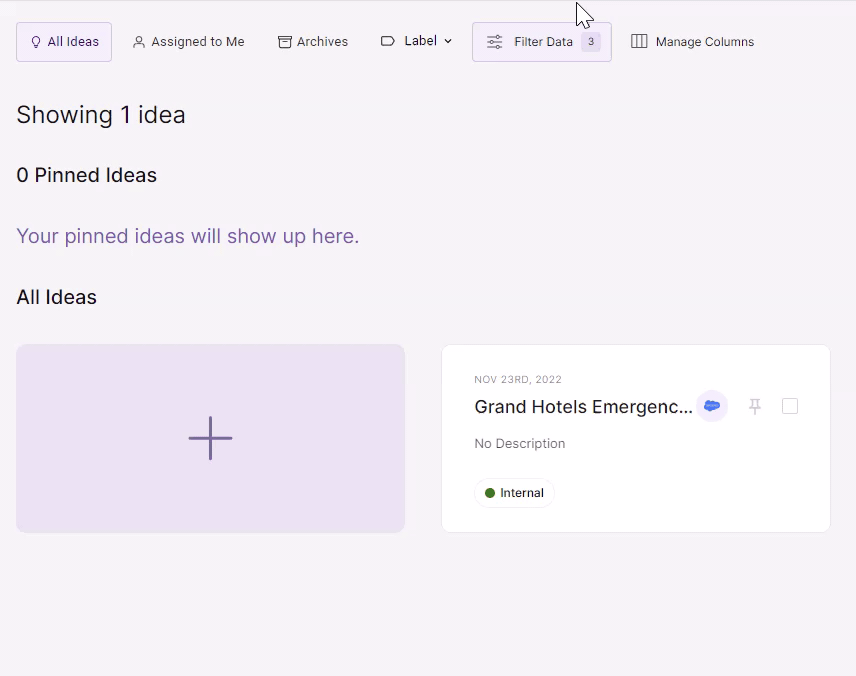Select the Grand Hotels idea checkbox
The width and height of the screenshot is (856, 676).
(790, 406)
